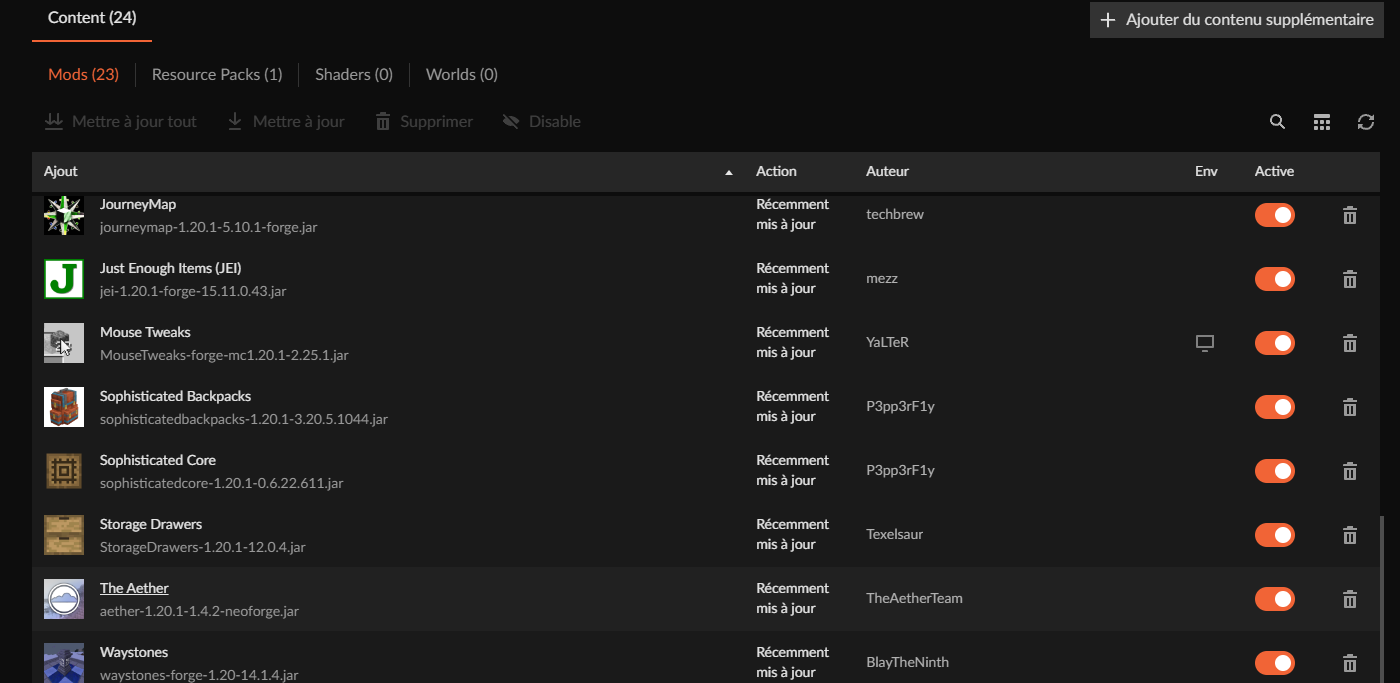Click Ajouter du contenu supplémentaire button

[1237, 20]
